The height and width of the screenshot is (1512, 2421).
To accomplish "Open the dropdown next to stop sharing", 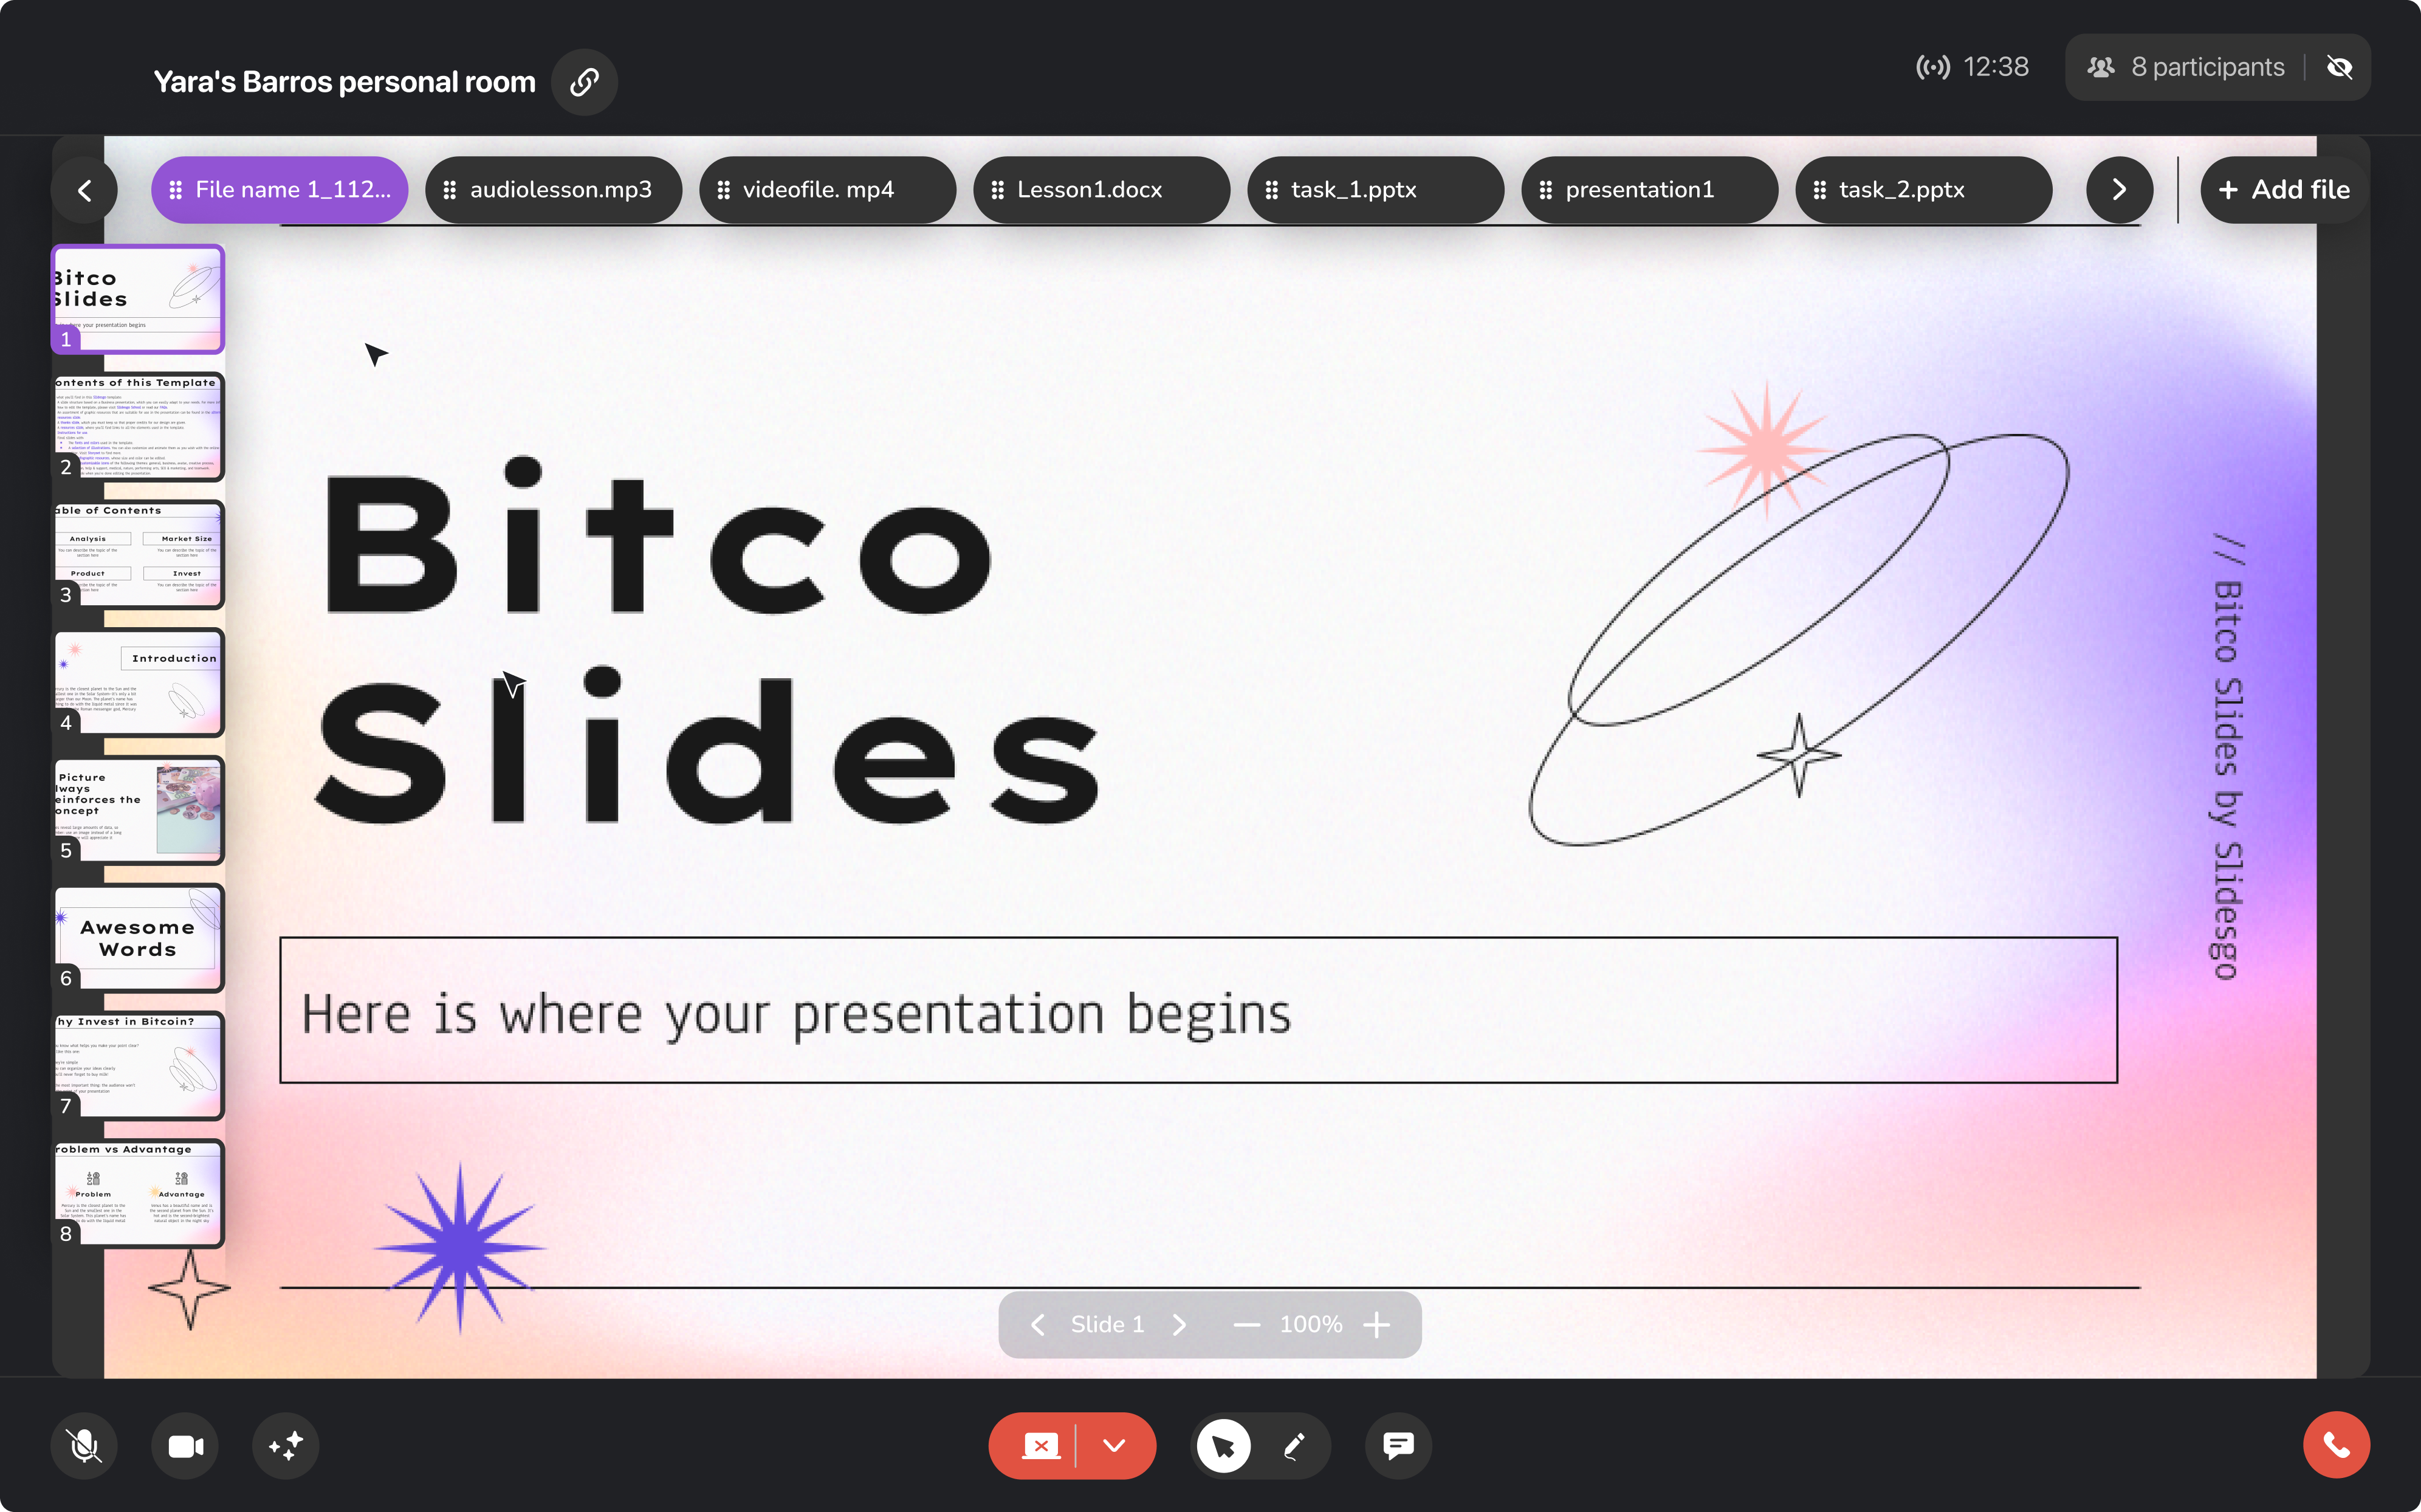I will coord(1113,1445).
